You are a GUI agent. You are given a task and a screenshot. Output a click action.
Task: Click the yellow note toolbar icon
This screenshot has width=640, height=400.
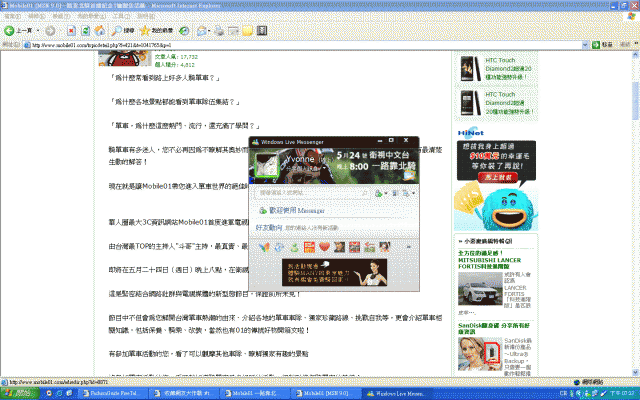click(247, 31)
